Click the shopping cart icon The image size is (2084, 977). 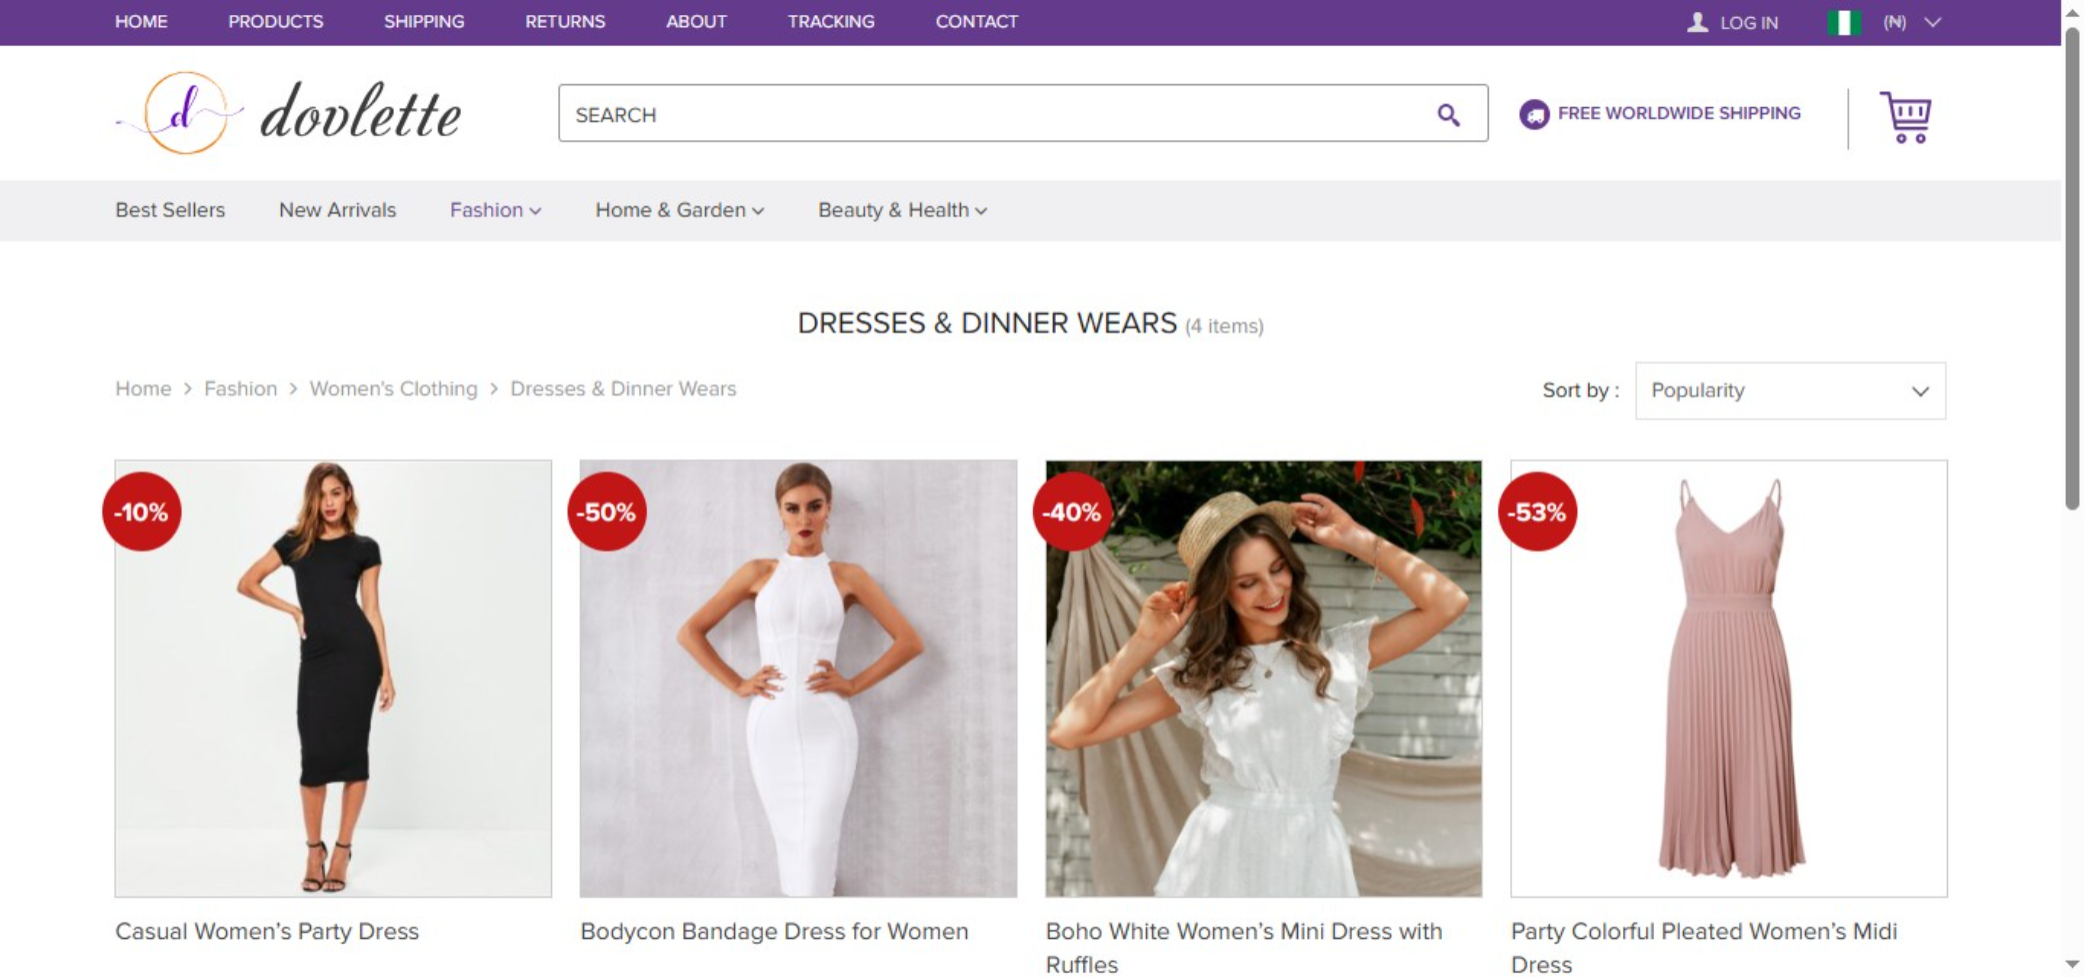1905,117
